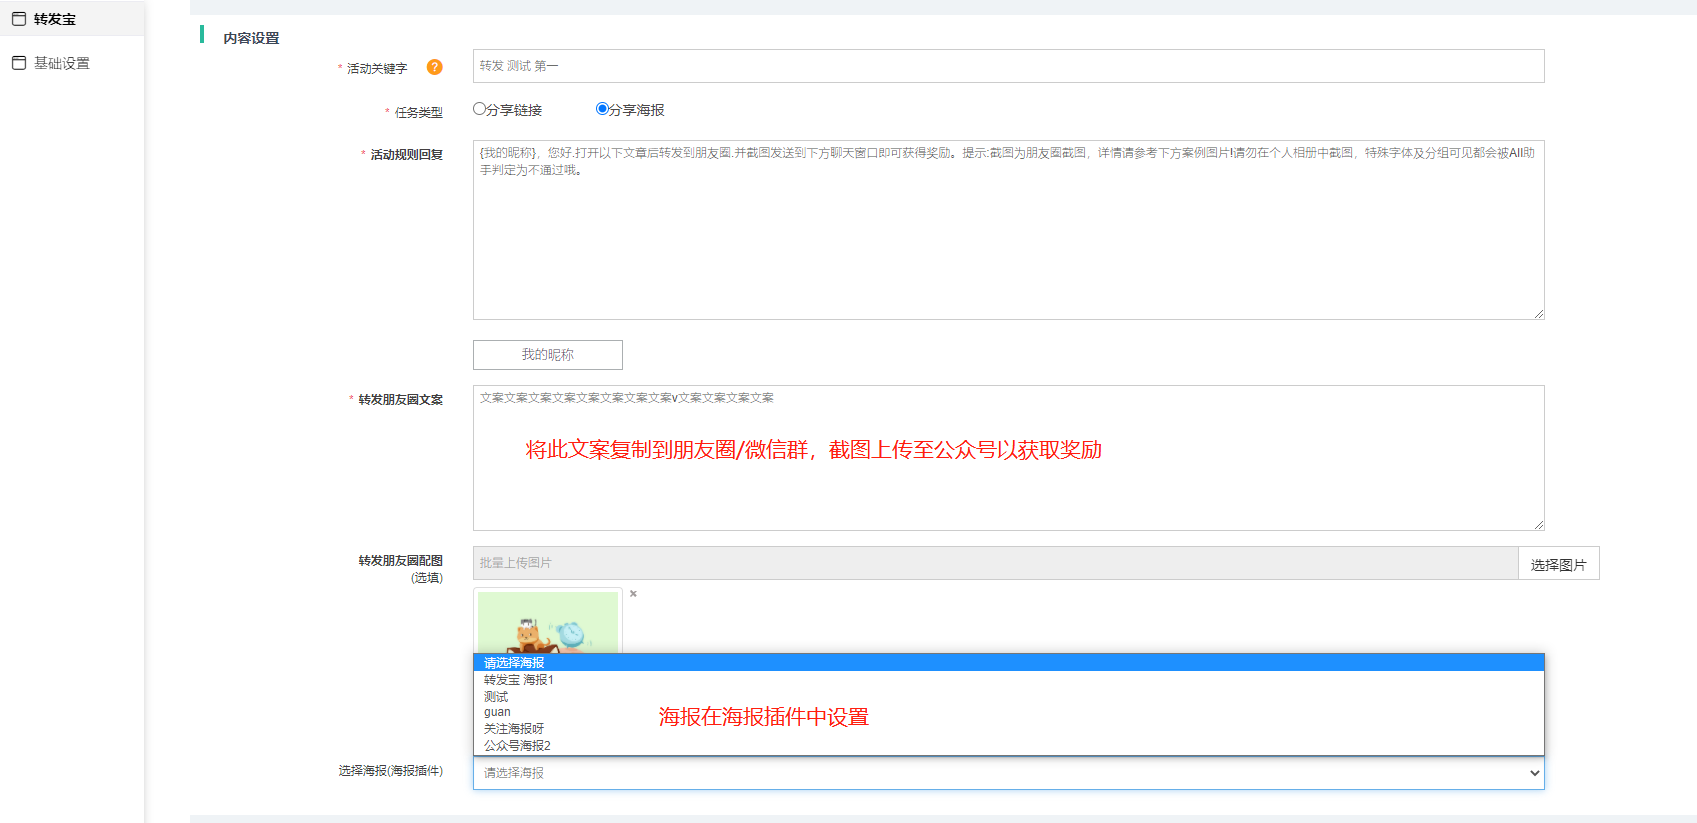Click the uploaded cartoon image thumbnail
The image size is (1697, 823).
[x=547, y=622]
